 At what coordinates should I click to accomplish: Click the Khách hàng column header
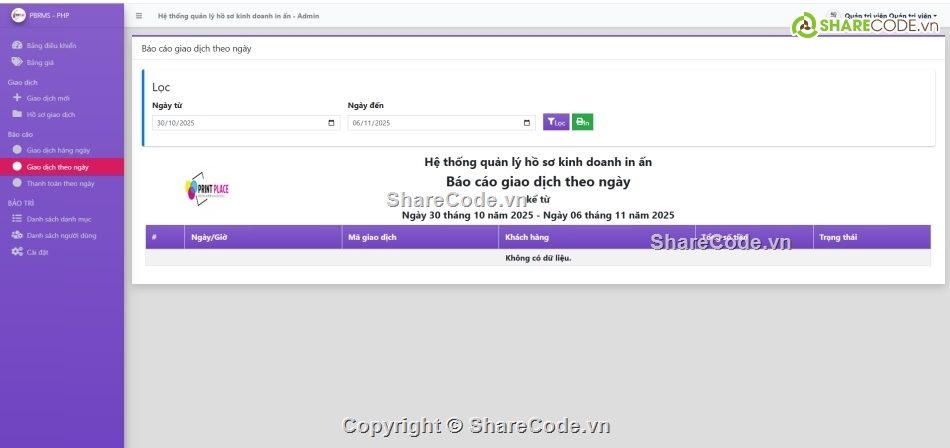tap(597, 237)
